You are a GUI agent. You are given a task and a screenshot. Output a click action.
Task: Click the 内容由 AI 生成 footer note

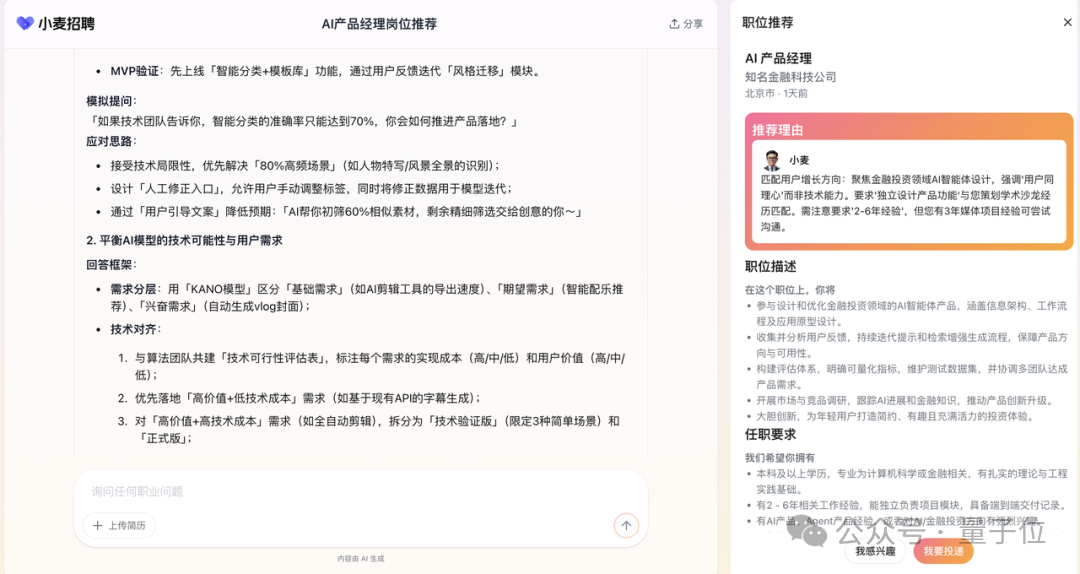pyautogui.click(x=360, y=558)
